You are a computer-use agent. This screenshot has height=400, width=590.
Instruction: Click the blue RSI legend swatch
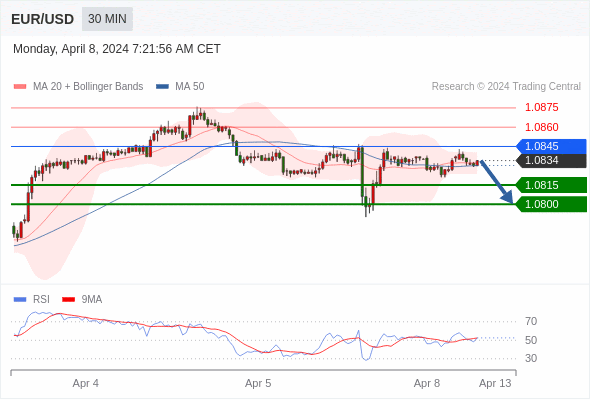pyautogui.click(x=20, y=300)
